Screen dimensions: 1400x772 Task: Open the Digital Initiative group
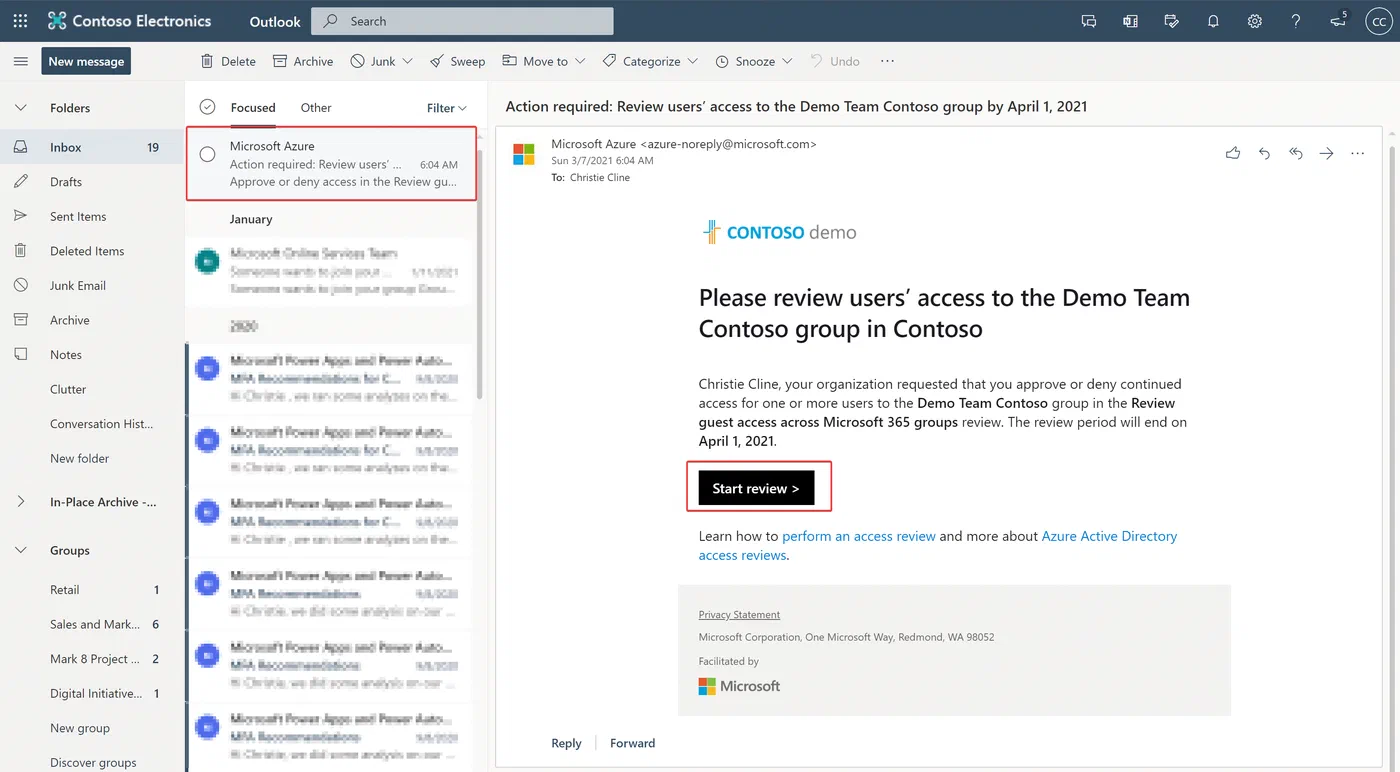[x=92, y=693]
